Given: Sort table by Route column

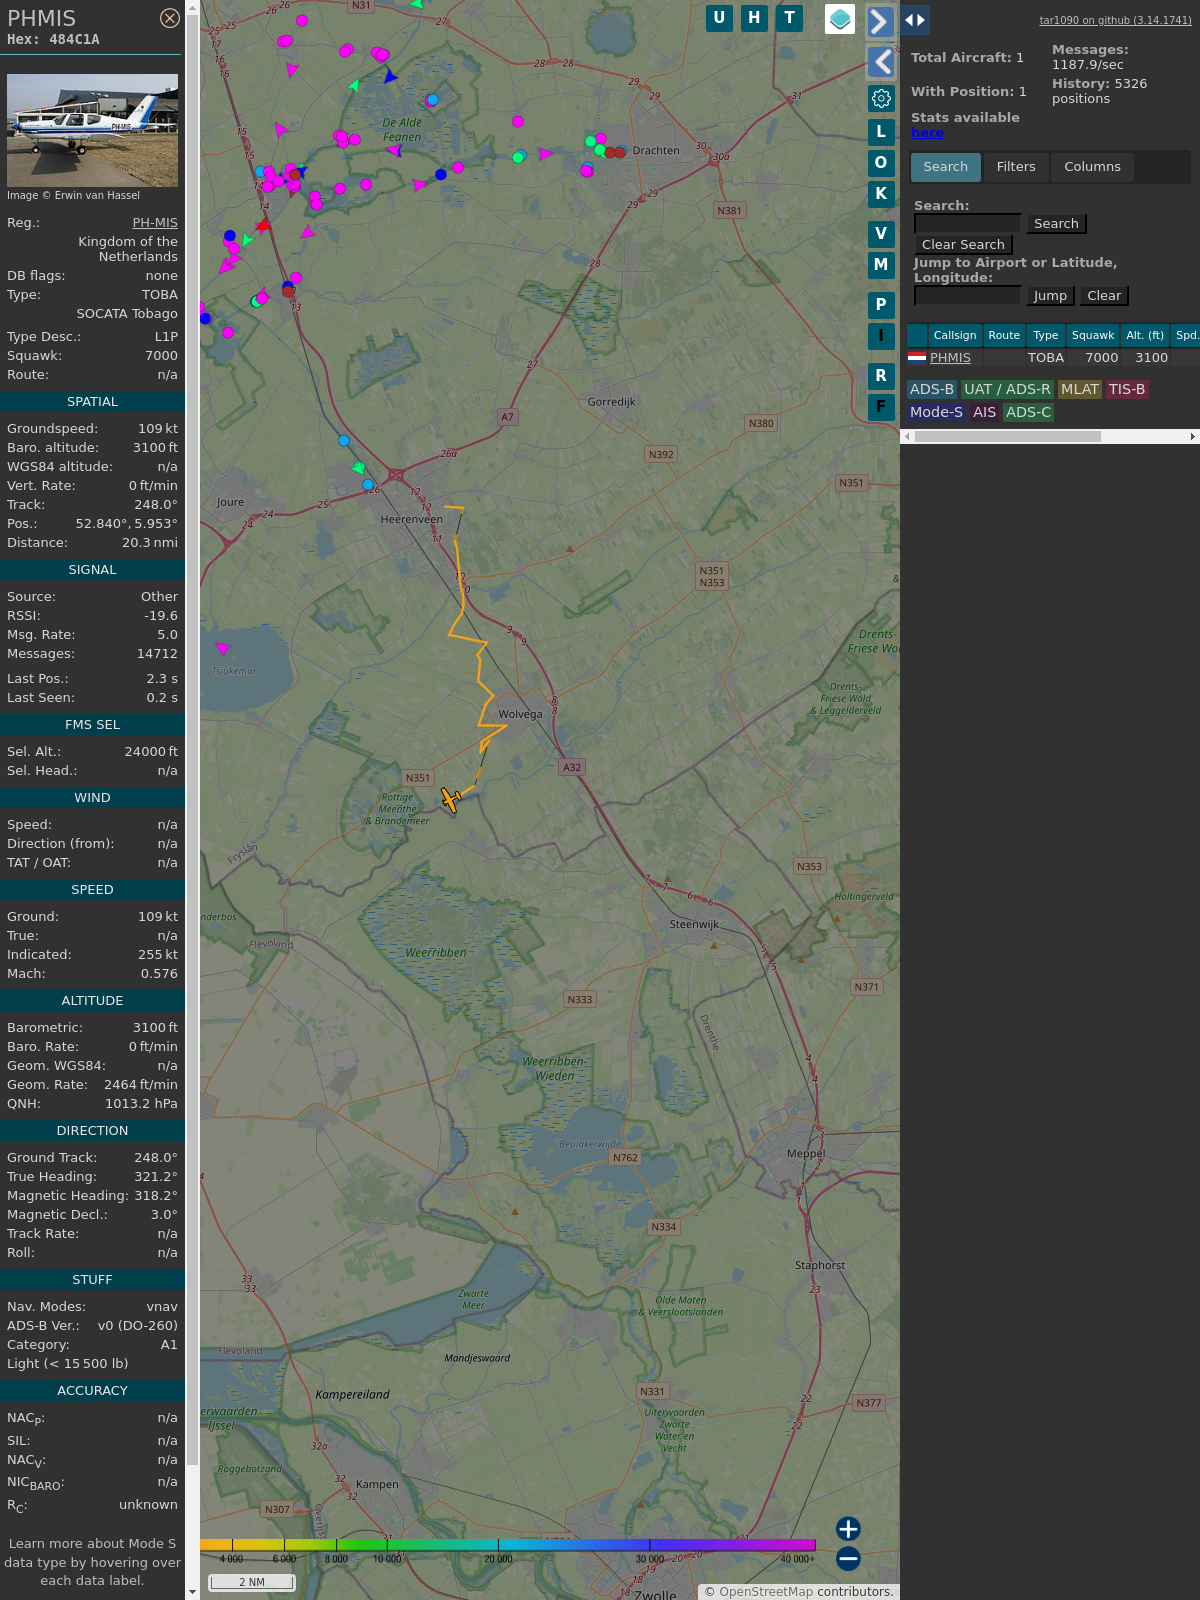Looking at the screenshot, I should click(1004, 336).
